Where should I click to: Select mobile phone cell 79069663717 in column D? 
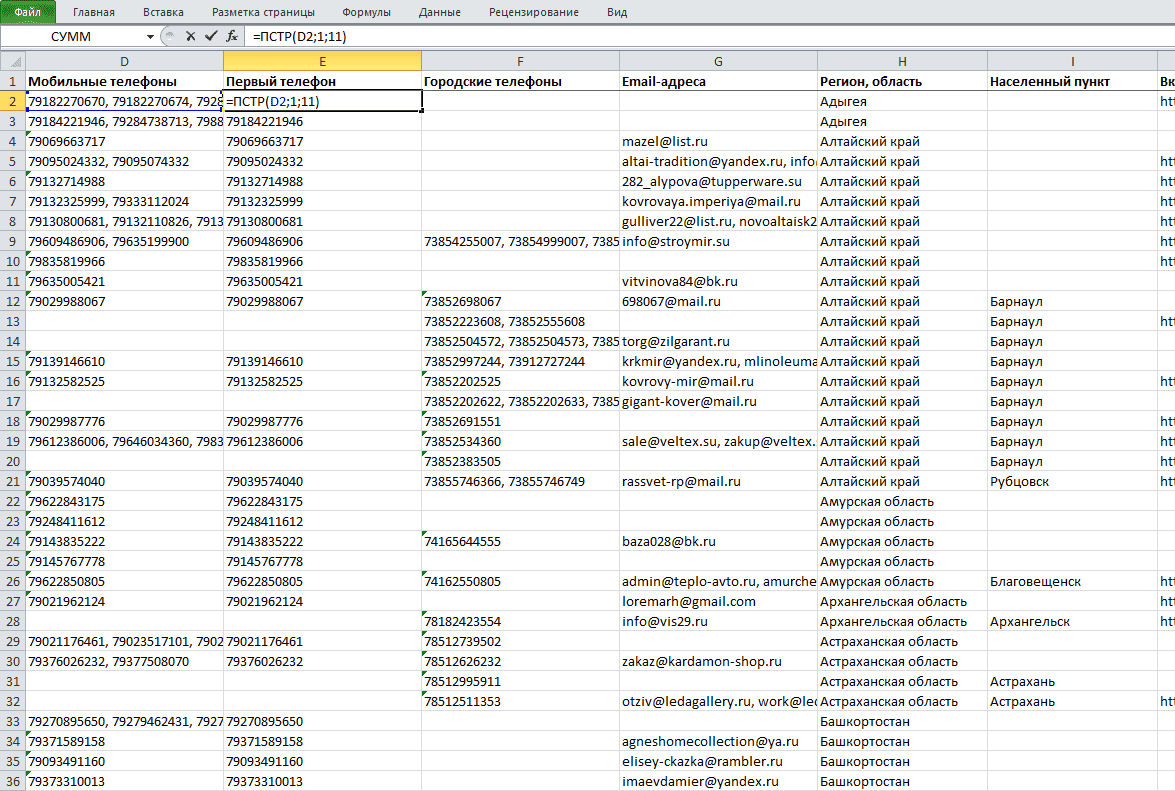[124, 142]
